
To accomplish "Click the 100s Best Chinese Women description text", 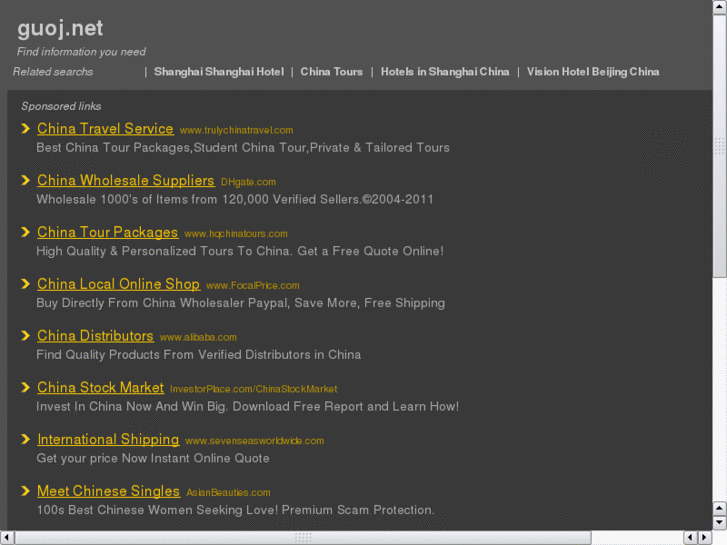I will 236,510.
